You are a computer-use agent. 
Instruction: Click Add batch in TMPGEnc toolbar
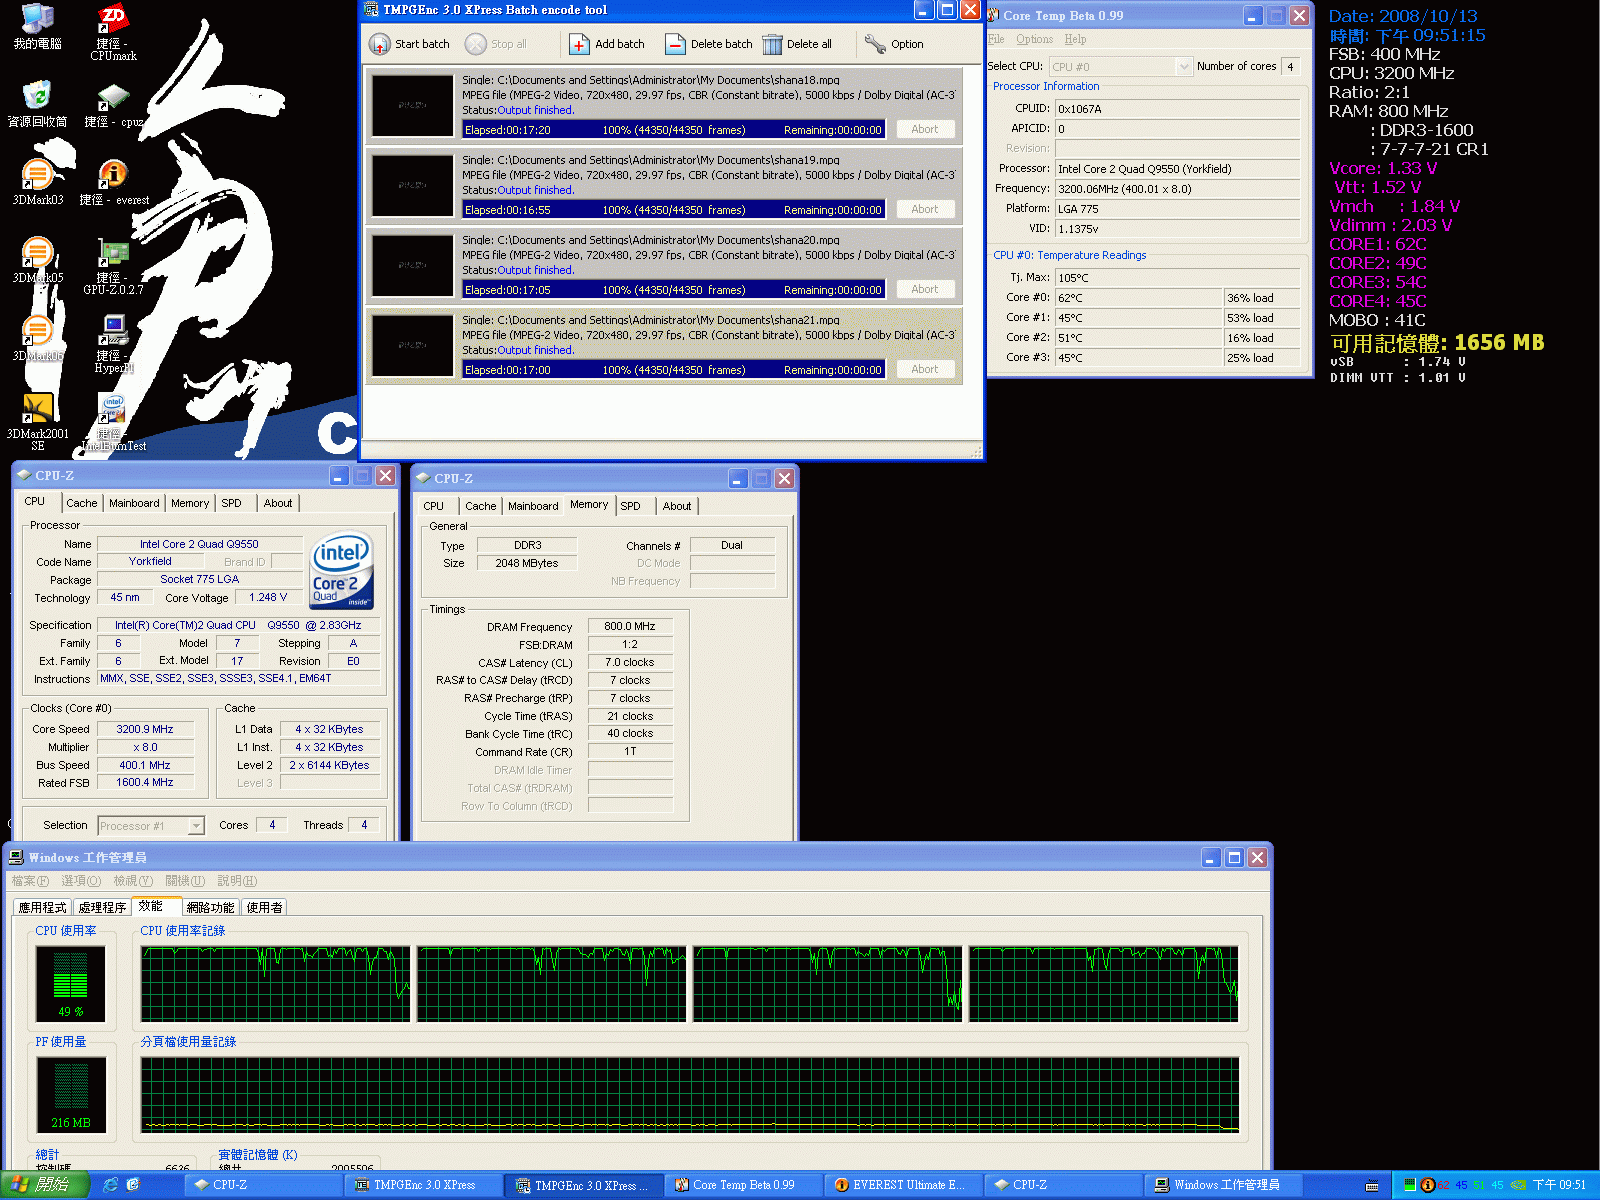pyautogui.click(x=607, y=44)
